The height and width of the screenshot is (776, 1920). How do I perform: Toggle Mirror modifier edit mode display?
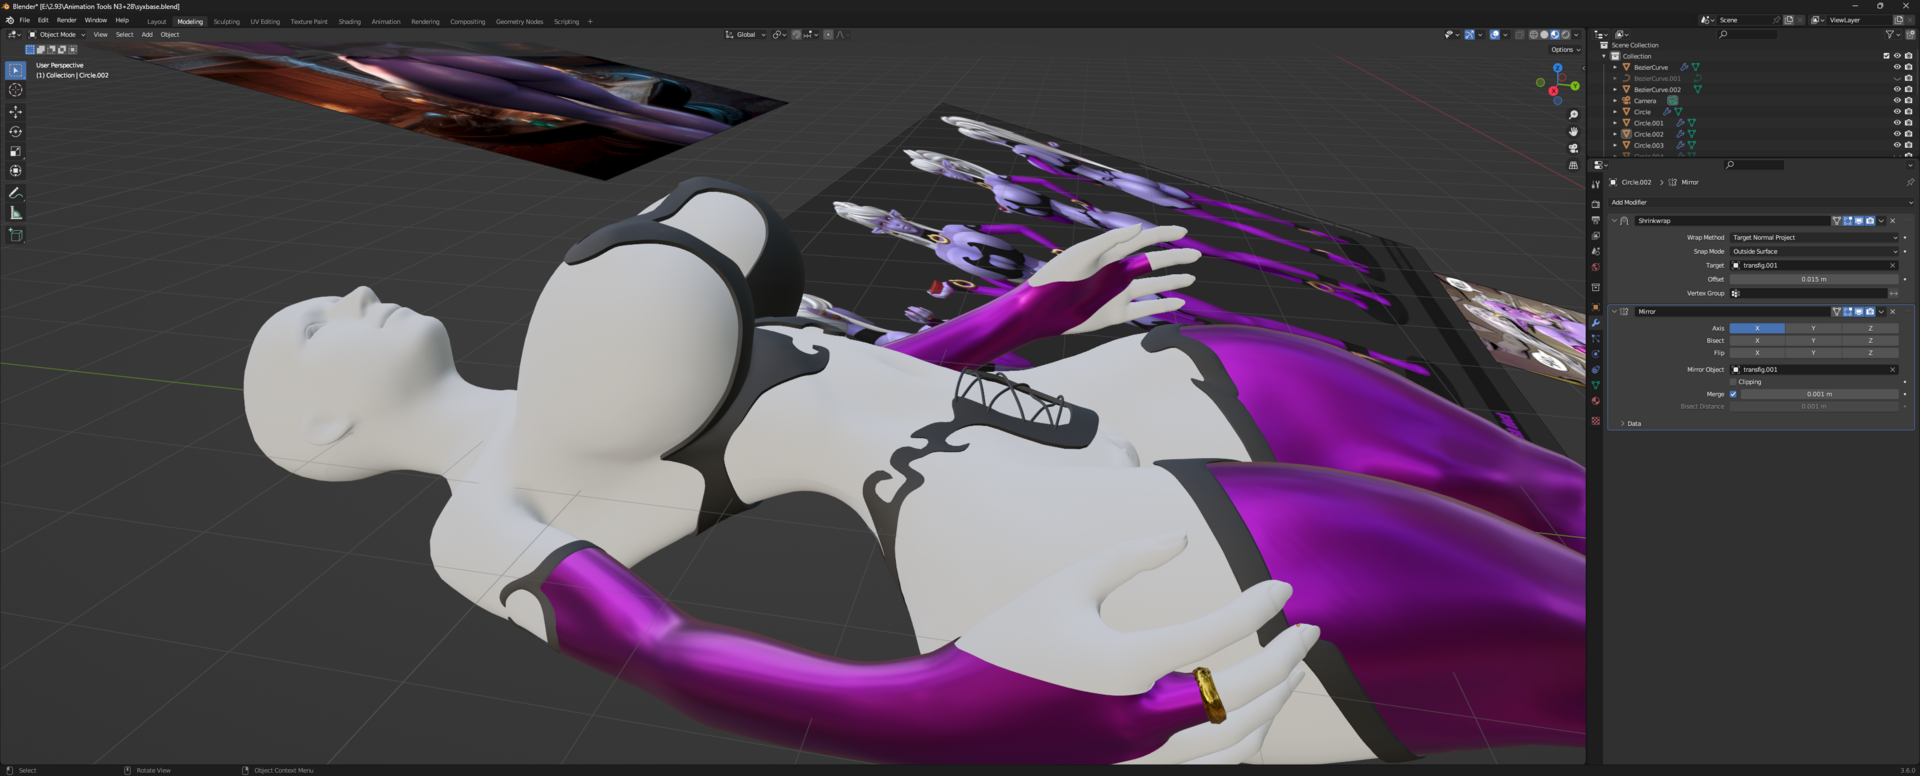pos(1848,312)
